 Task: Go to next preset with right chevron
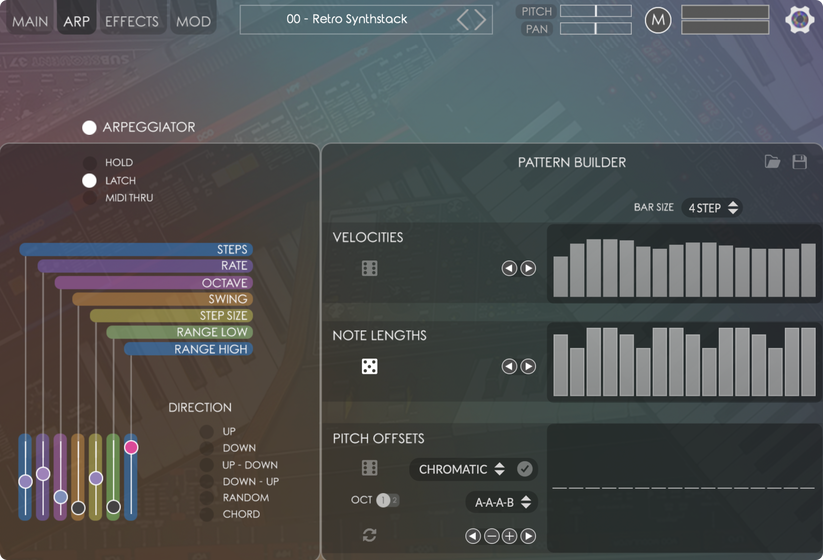(x=480, y=20)
